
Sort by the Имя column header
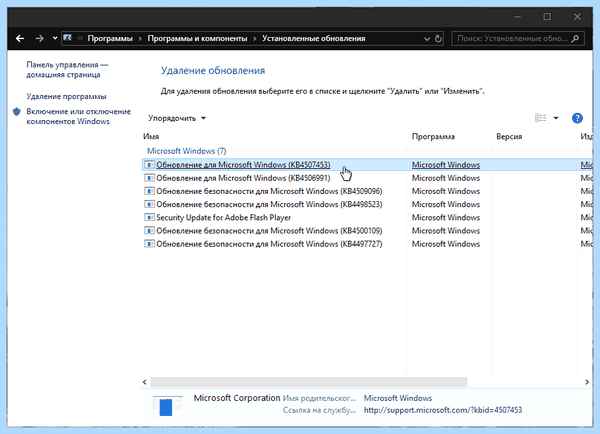pyautogui.click(x=151, y=137)
